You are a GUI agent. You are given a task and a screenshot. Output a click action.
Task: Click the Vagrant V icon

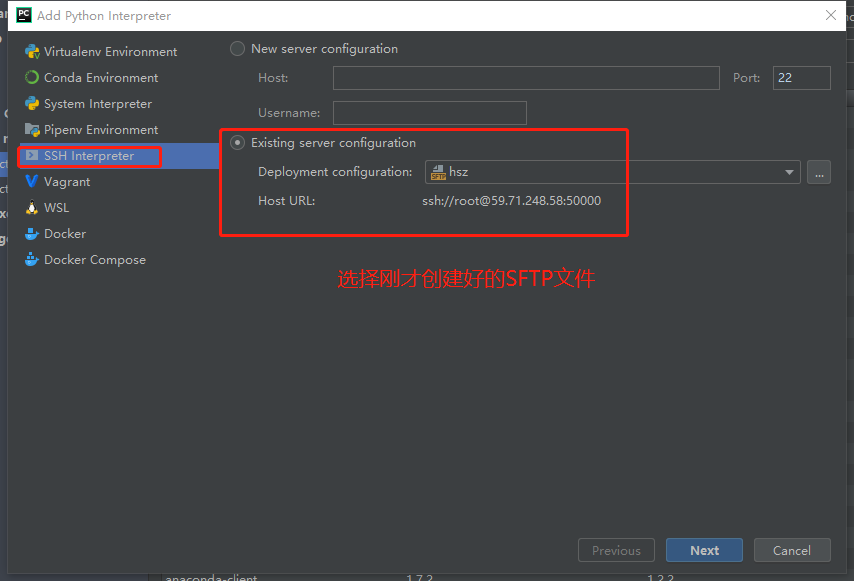[x=32, y=181]
